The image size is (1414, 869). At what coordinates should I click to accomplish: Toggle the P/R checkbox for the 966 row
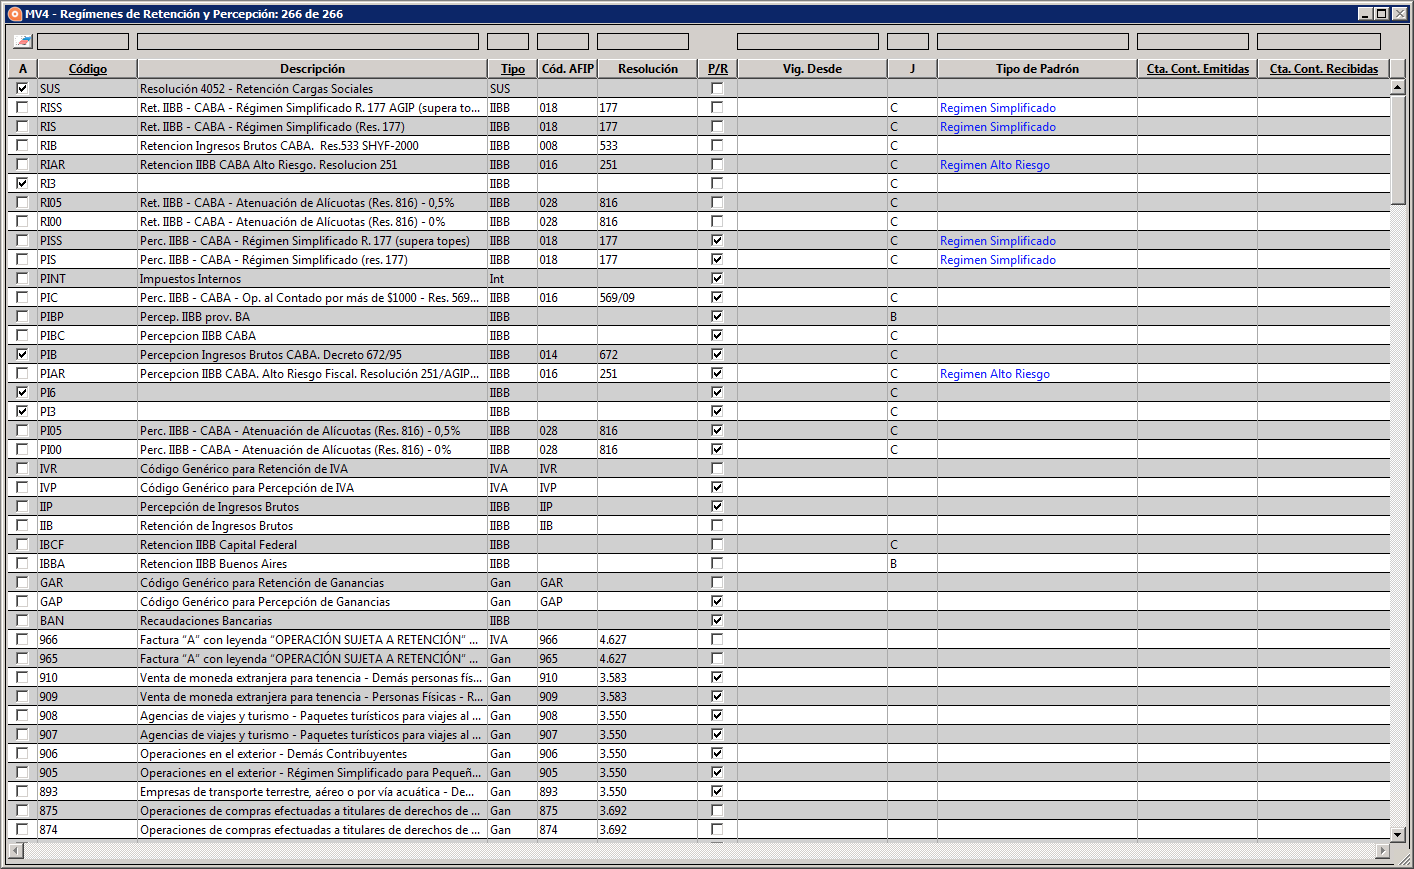click(x=717, y=639)
